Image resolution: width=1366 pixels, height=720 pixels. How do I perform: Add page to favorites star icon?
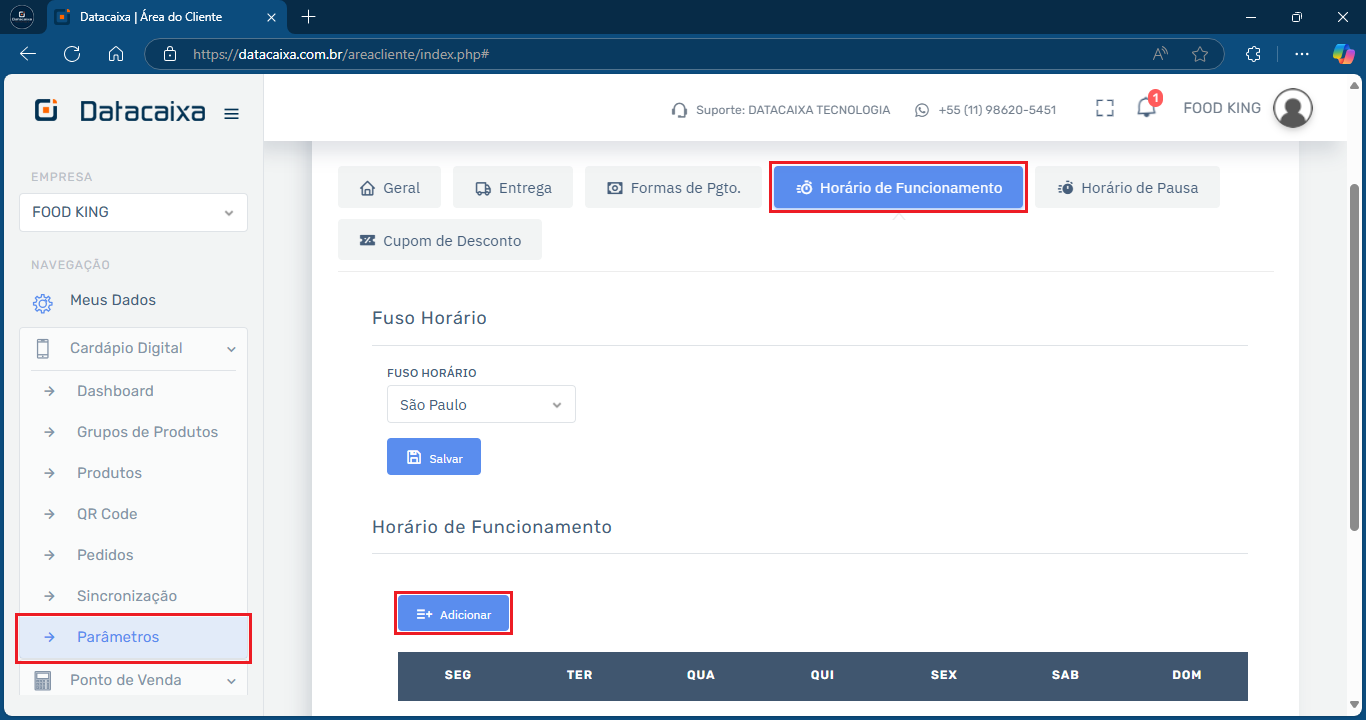[1200, 54]
